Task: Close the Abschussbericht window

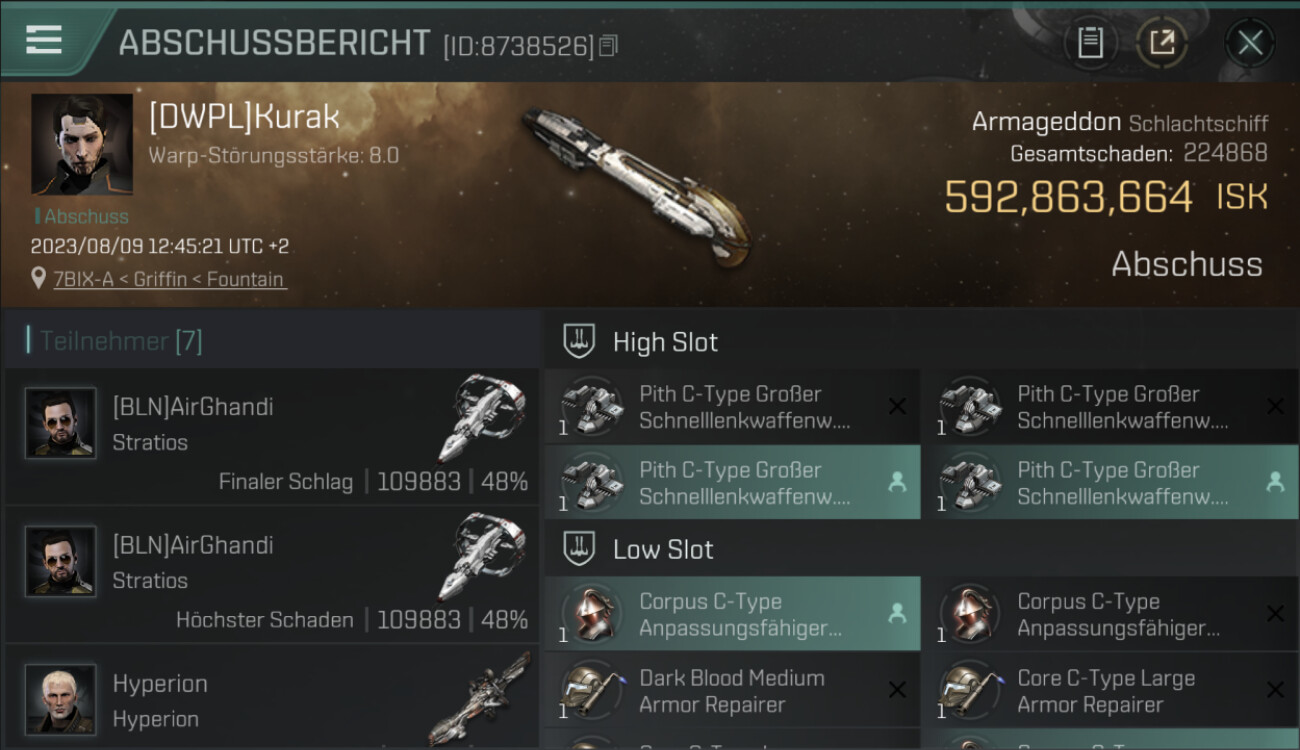Action: (x=1250, y=43)
